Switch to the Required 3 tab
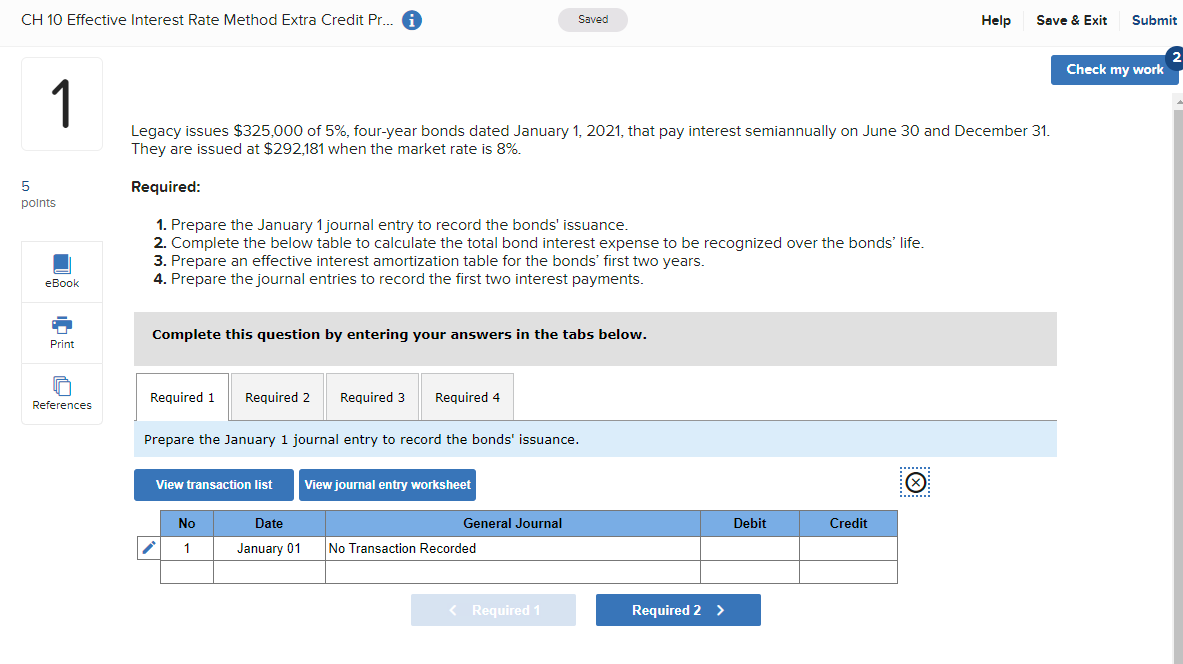Viewport: 1183px width, 664px height. pyautogui.click(x=372, y=396)
